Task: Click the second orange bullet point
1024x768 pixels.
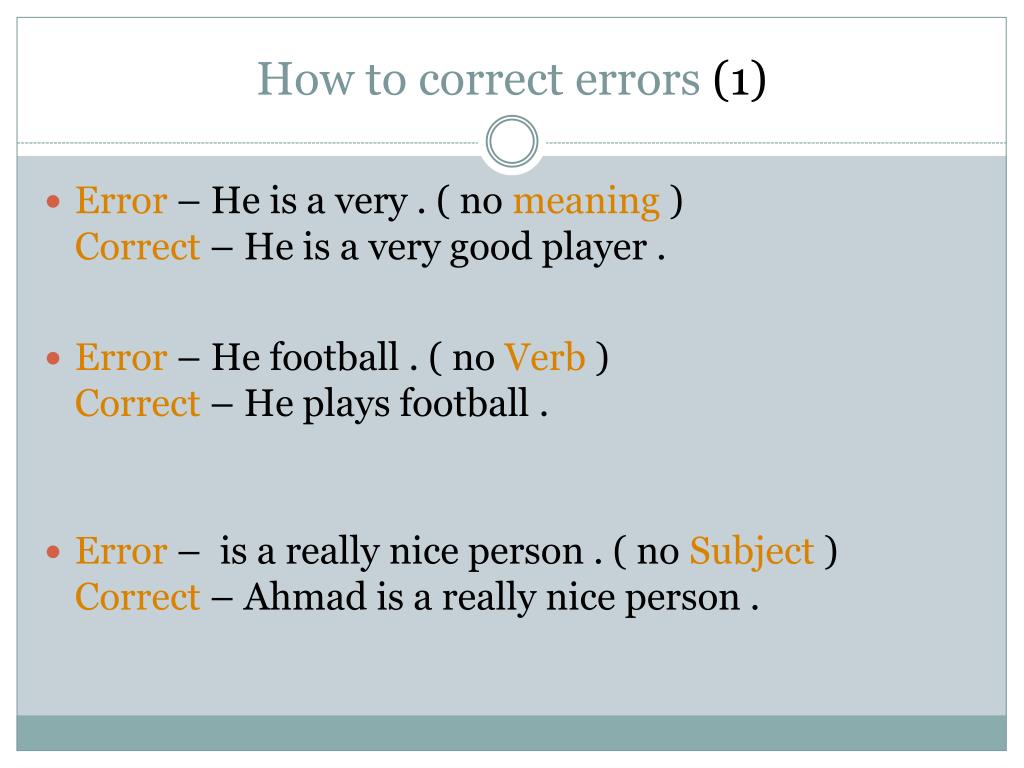Action: click(54, 358)
